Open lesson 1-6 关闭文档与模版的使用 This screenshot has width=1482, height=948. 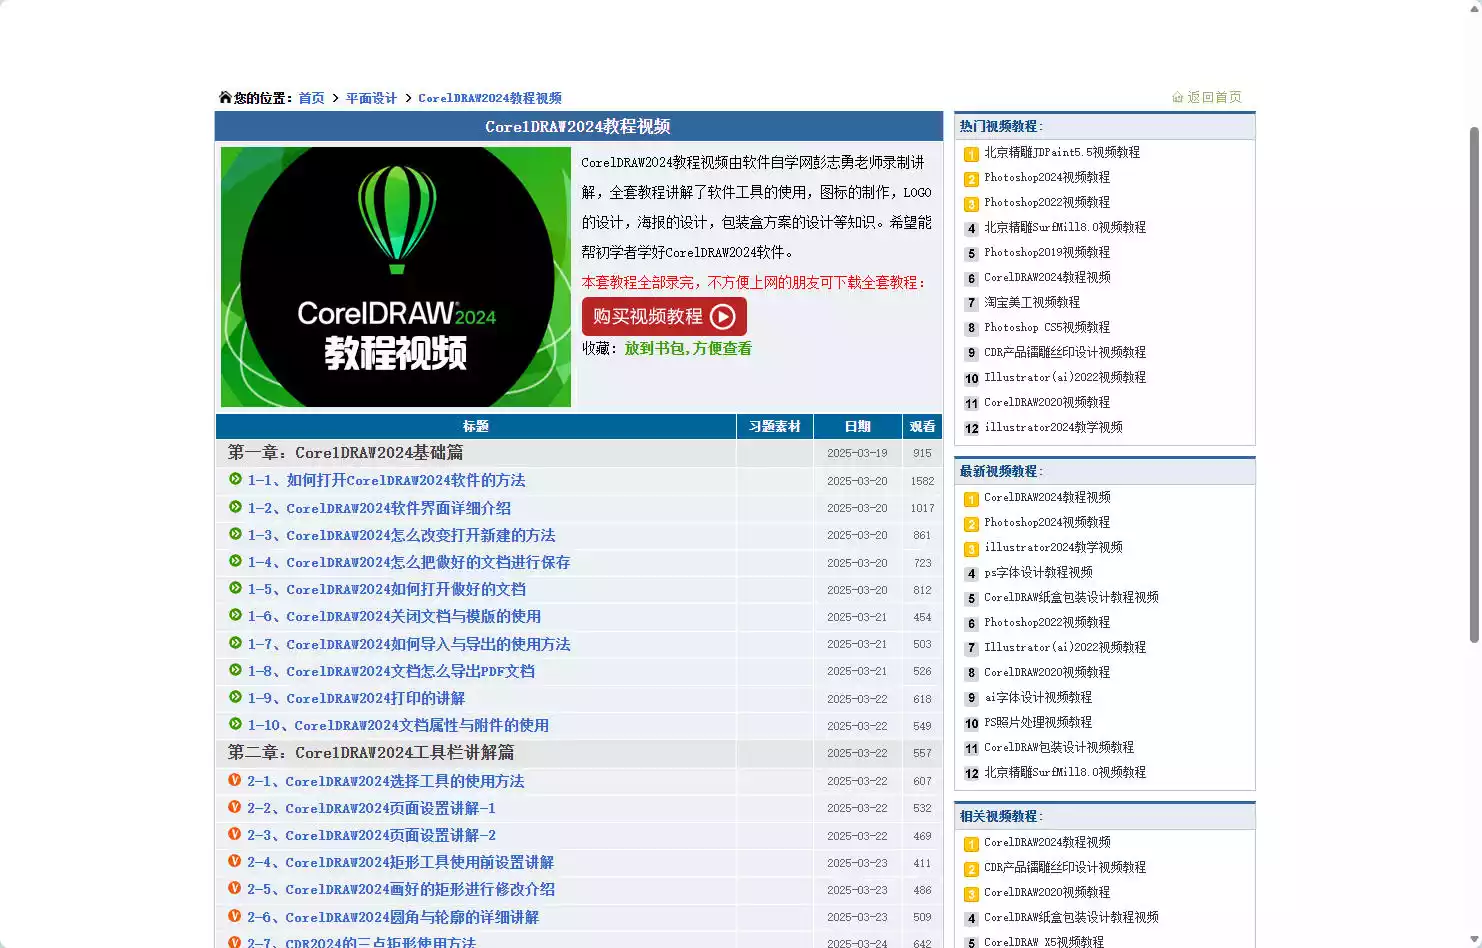(x=394, y=616)
